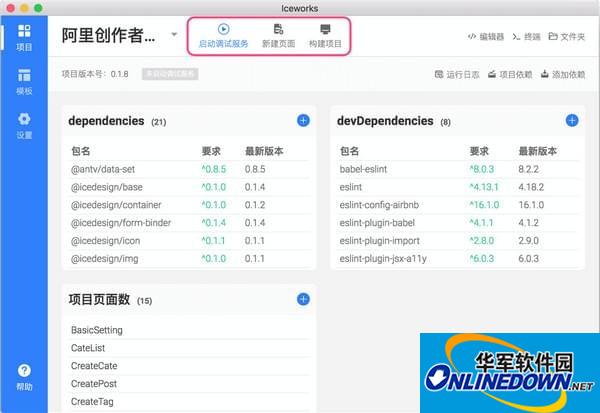Add package with devDependencies plus button
Screen dimensions: 600x413
pos(572,121)
